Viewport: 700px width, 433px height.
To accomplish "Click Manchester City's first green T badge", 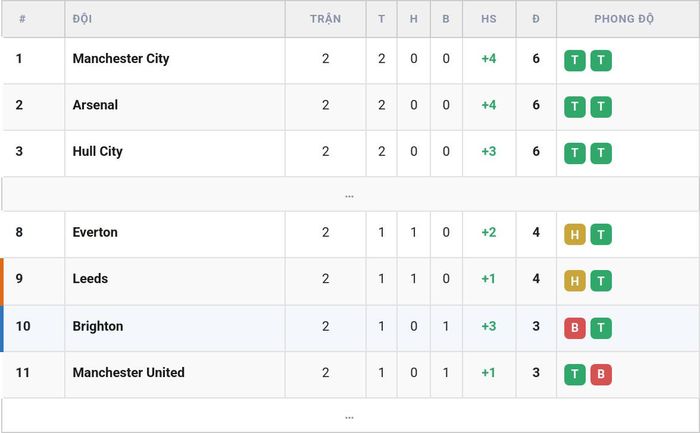I will 575,60.
